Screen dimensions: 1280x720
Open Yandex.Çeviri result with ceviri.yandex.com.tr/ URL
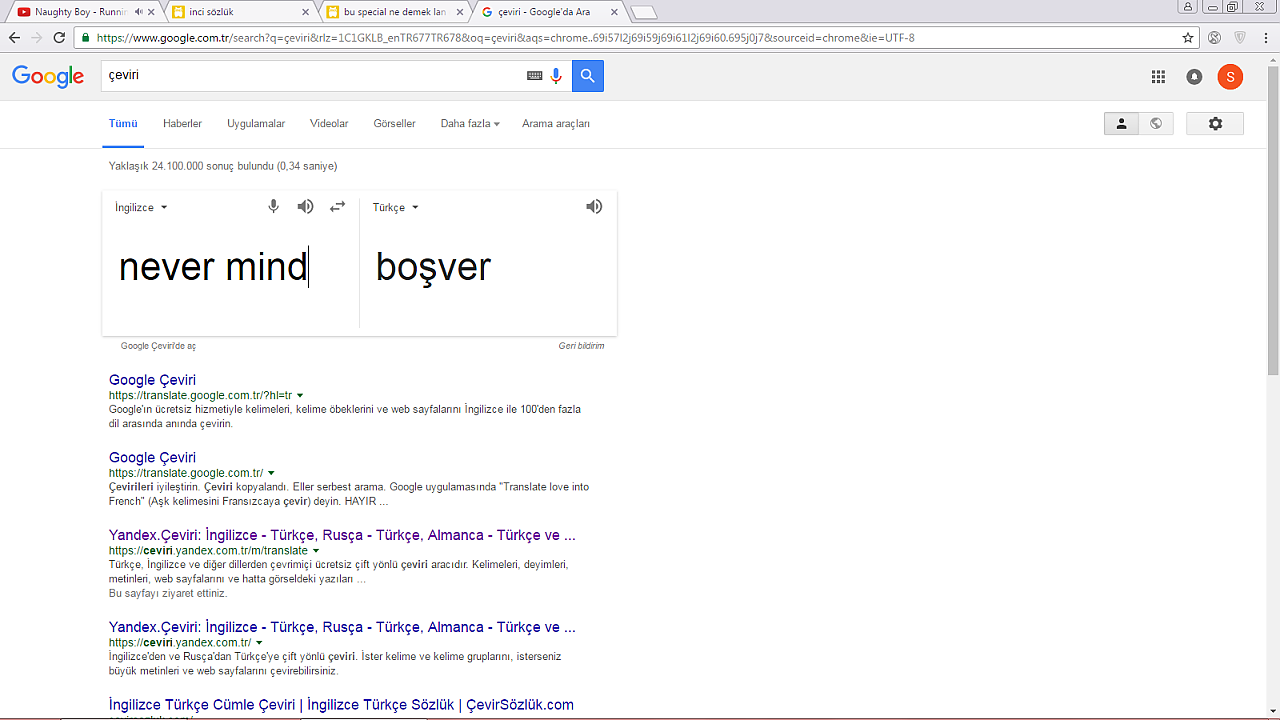[x=342, y=627]
